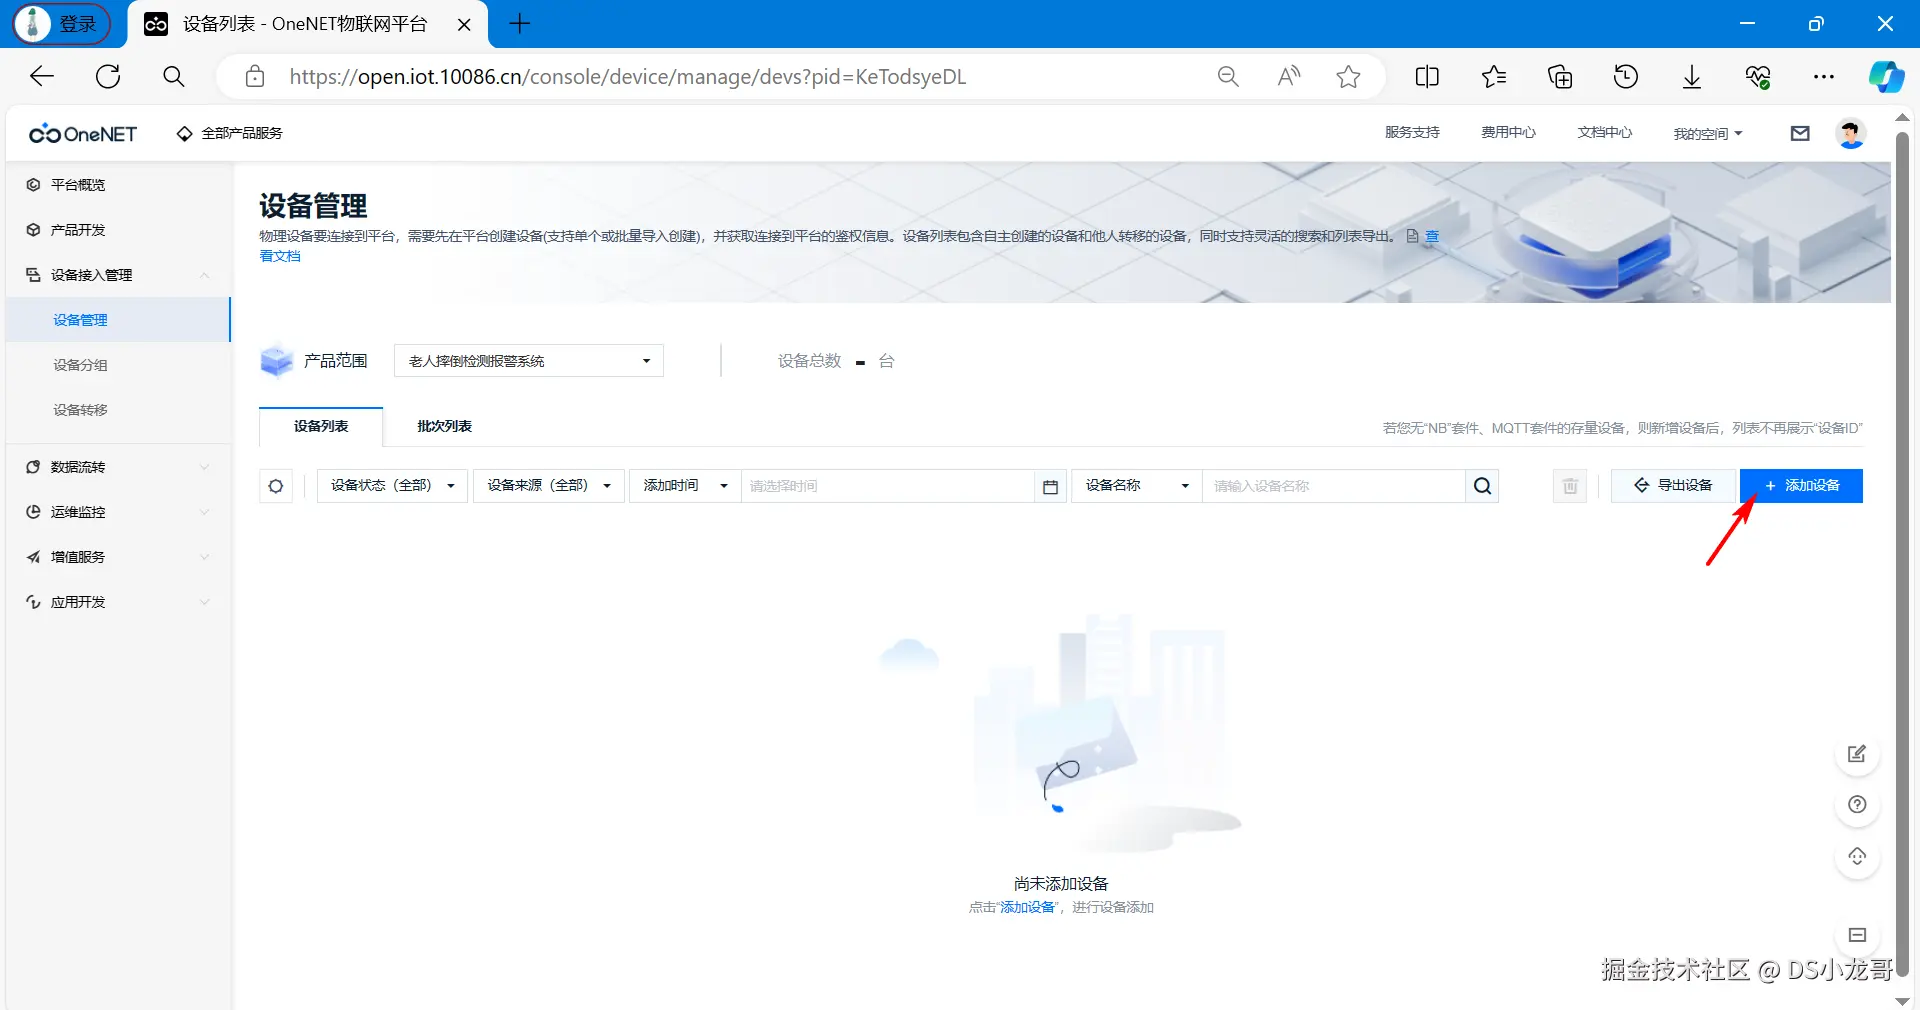
Task: Open the 设备来源 (全部) filter
Action: click(x=549, y=486)
